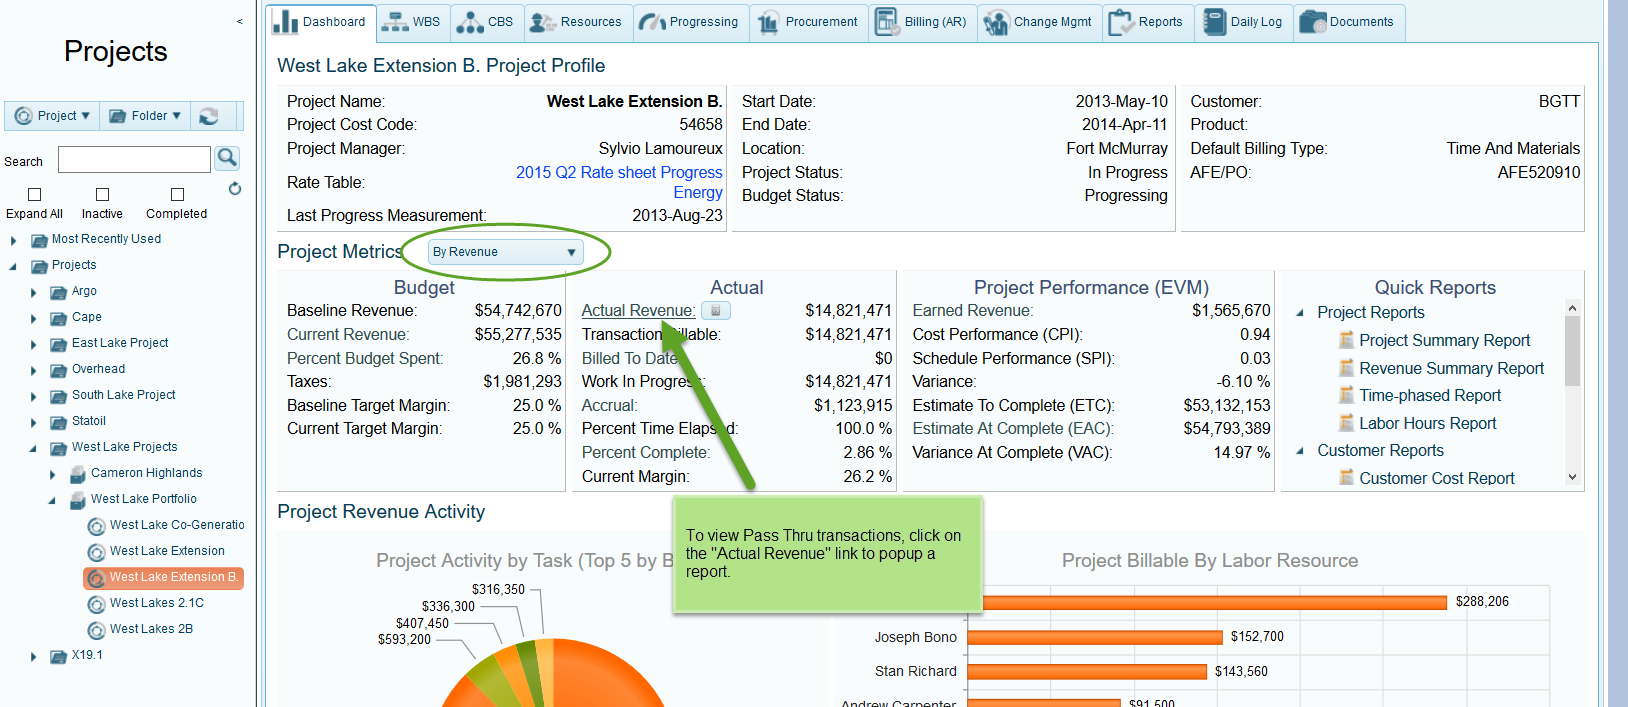
Task: Focus the Search input field
Action: tap(134, 159)
